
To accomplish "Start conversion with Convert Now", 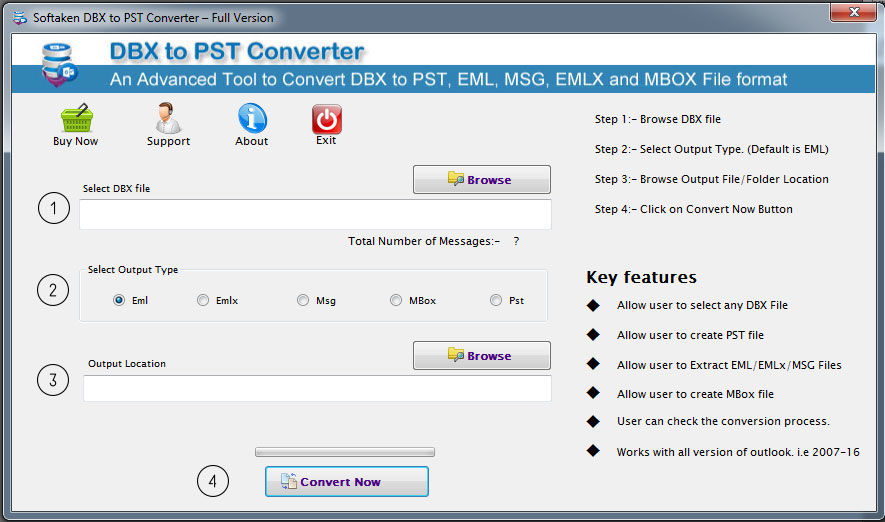I will pos(347,481).
